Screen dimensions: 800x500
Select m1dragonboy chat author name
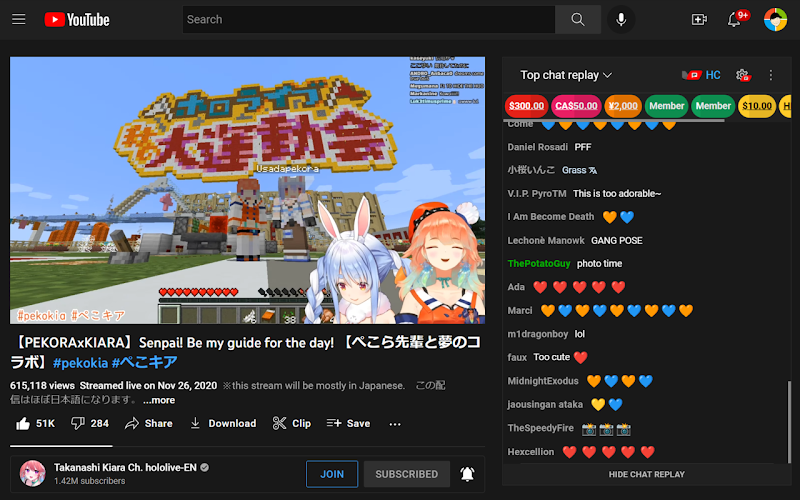click(x=537, y=334)
